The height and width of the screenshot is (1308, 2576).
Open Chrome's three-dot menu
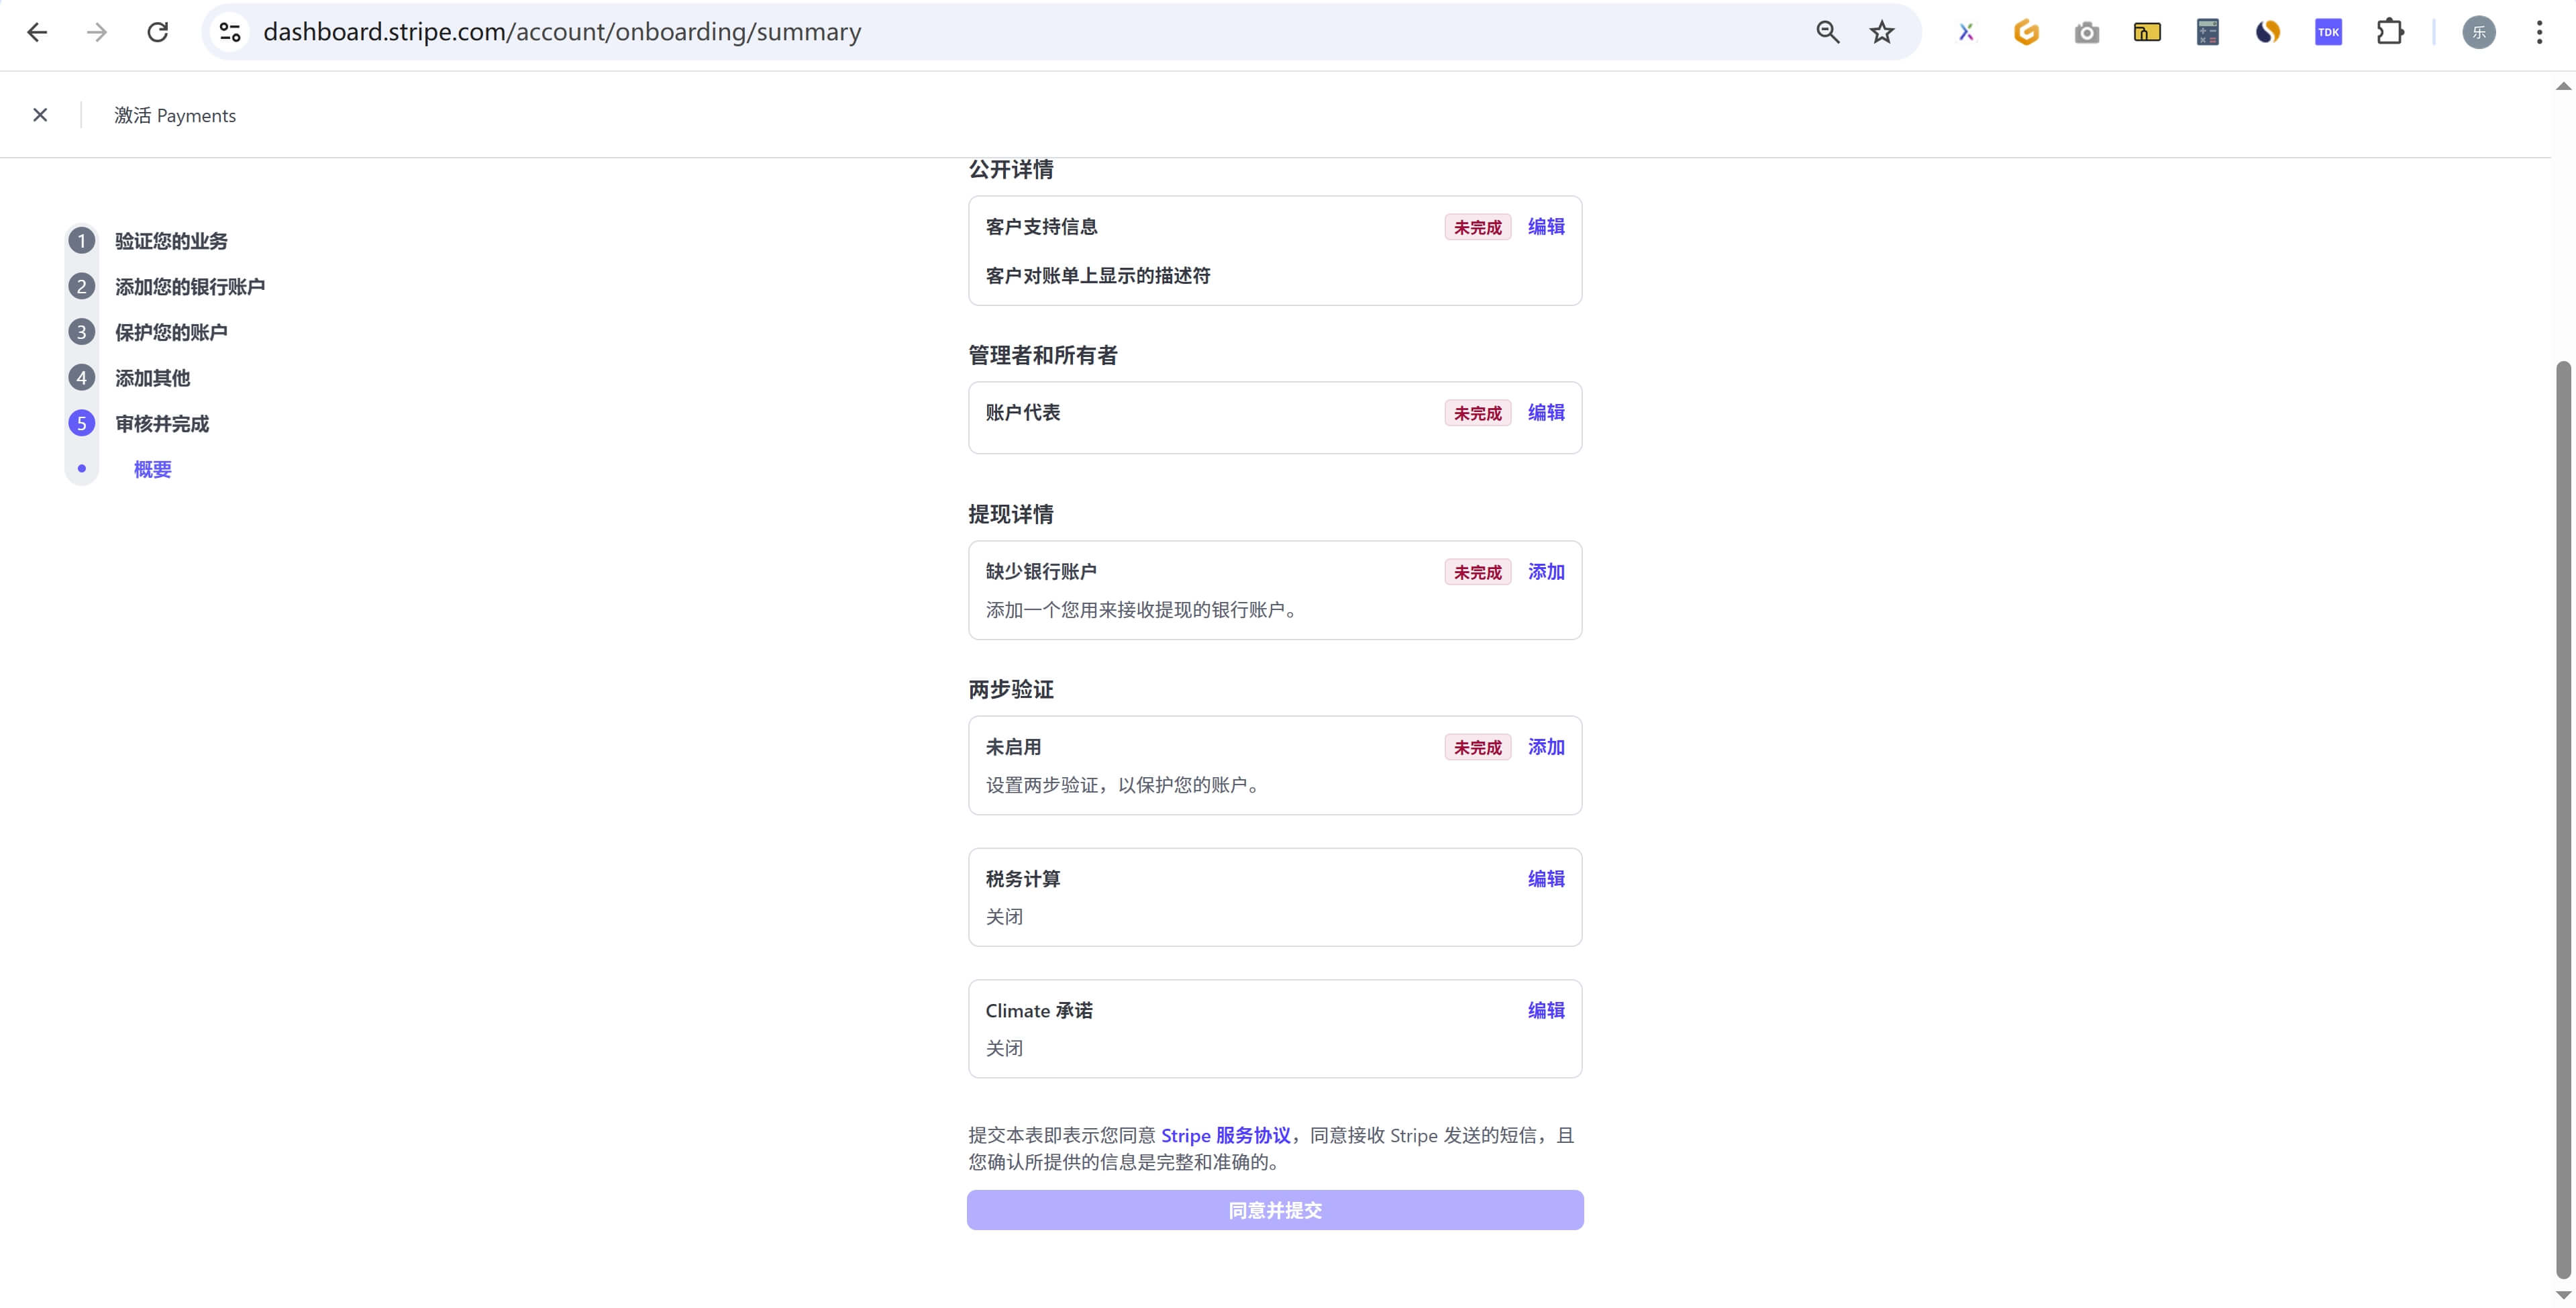[x=2539, y=32]
